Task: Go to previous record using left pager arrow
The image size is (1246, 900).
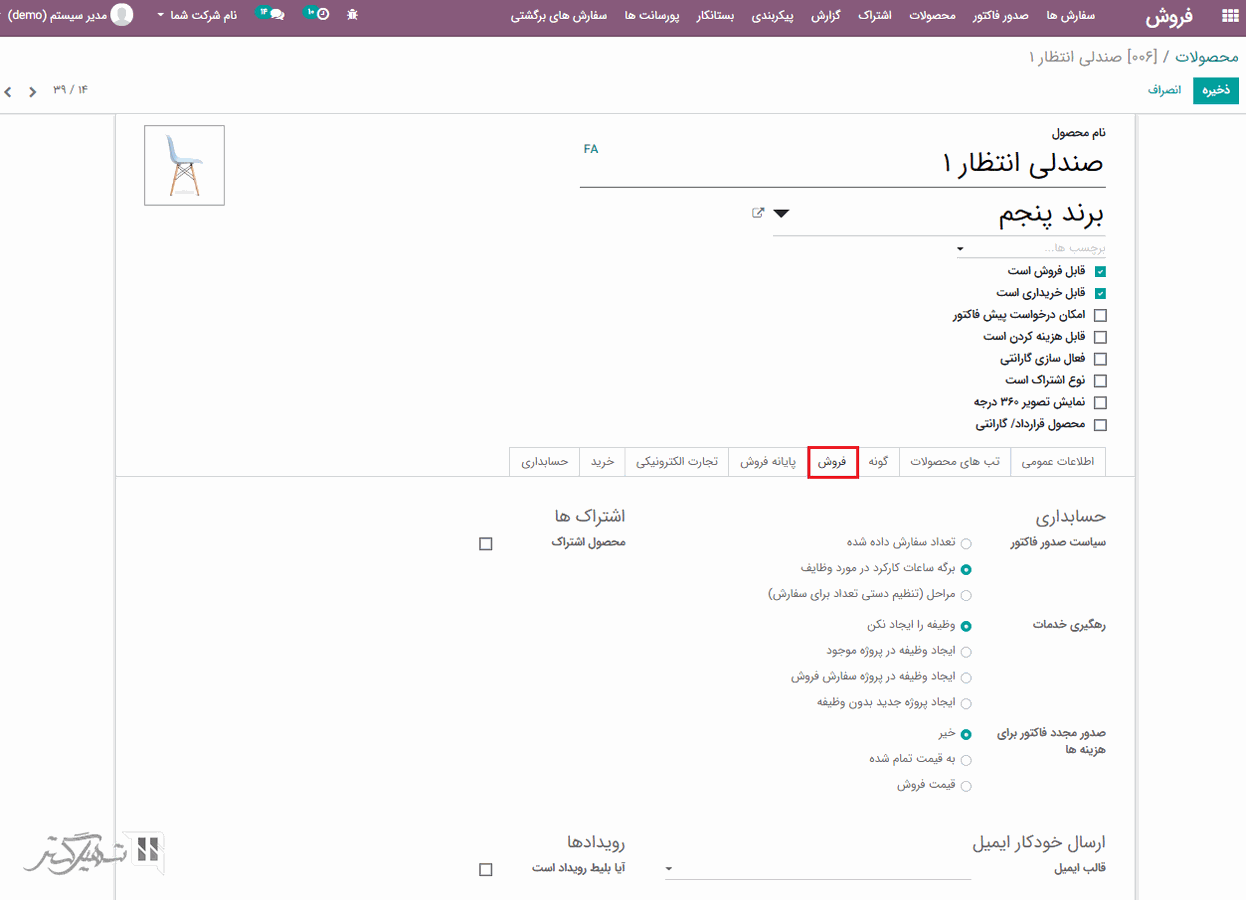Action: click(x=9, y=92)
